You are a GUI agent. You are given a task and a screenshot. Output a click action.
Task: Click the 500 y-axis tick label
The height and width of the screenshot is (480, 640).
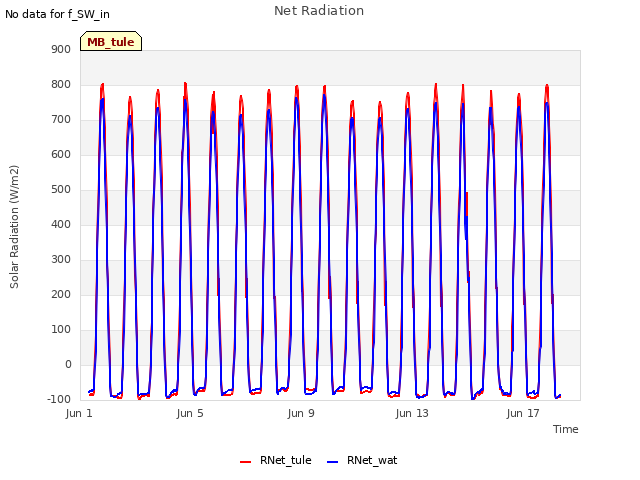[61, 189]
